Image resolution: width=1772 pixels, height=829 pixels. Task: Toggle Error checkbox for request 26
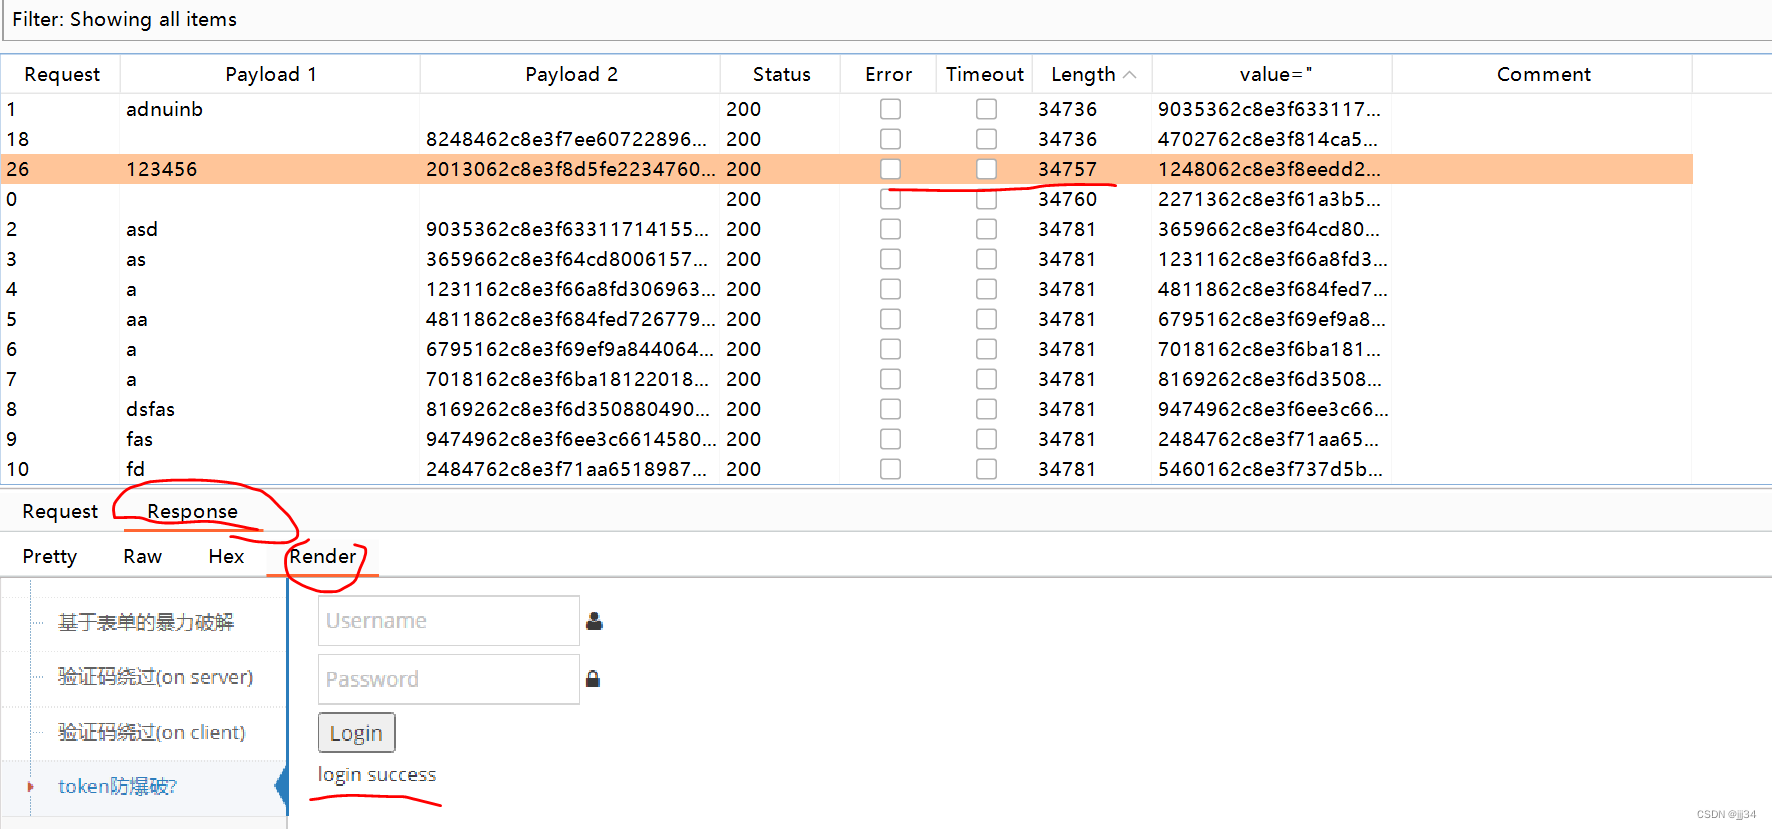pos(890,169)
